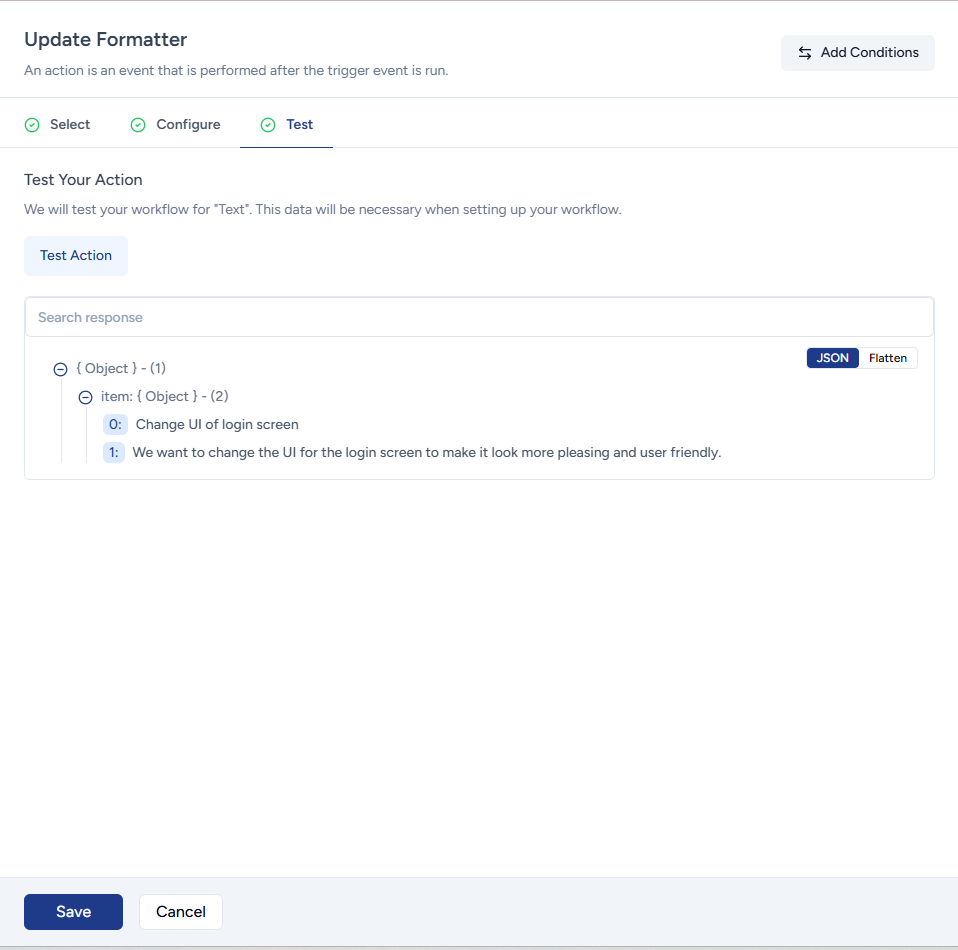This screenshot has width=958, height=950.
Task: Switch response view to Flatten
Action: (887, 358)
